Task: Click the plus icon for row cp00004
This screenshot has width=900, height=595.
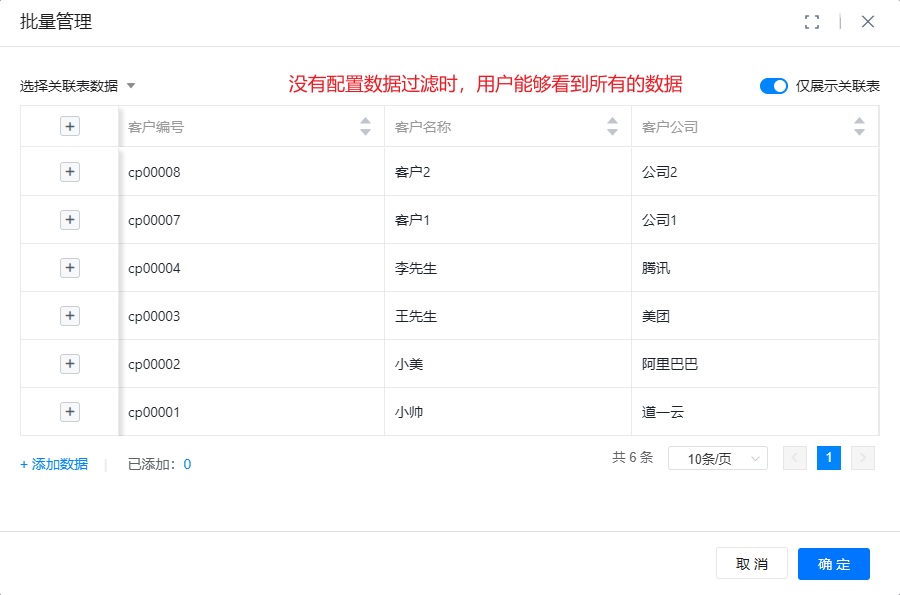Action: 70,268
